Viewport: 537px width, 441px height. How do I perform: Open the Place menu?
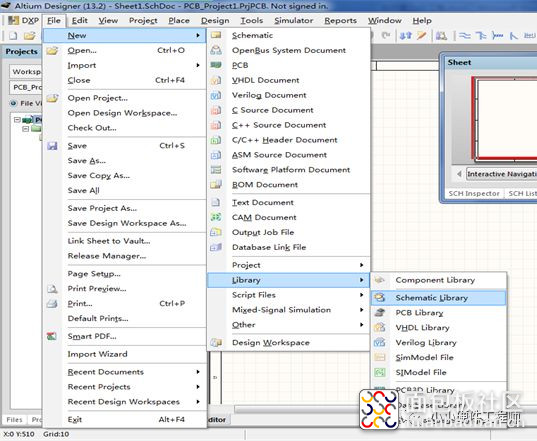coord(179,21)
